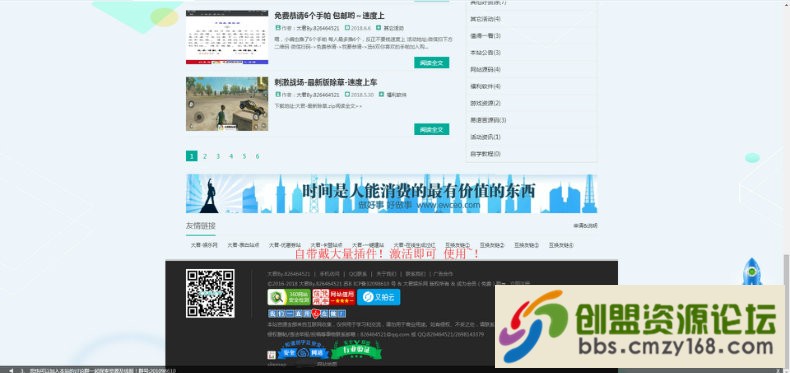Click author icon of the 免费恭请6个手帕 post
This screenshot has width=790, height=373.
(x=278, y=28)
